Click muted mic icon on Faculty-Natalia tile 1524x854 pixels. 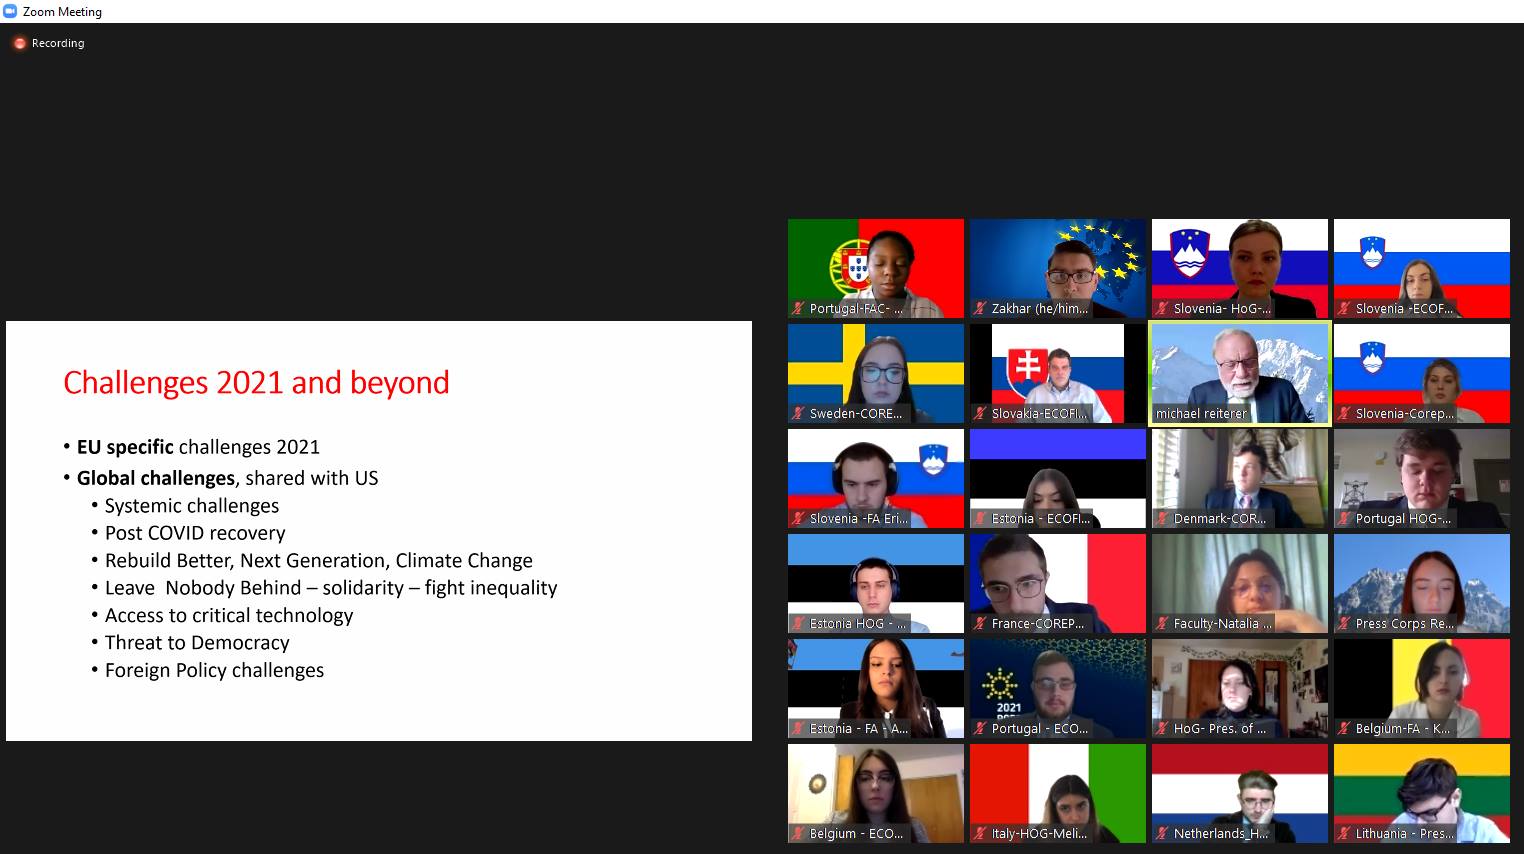pyautogui.click(x=1162, y=624)
